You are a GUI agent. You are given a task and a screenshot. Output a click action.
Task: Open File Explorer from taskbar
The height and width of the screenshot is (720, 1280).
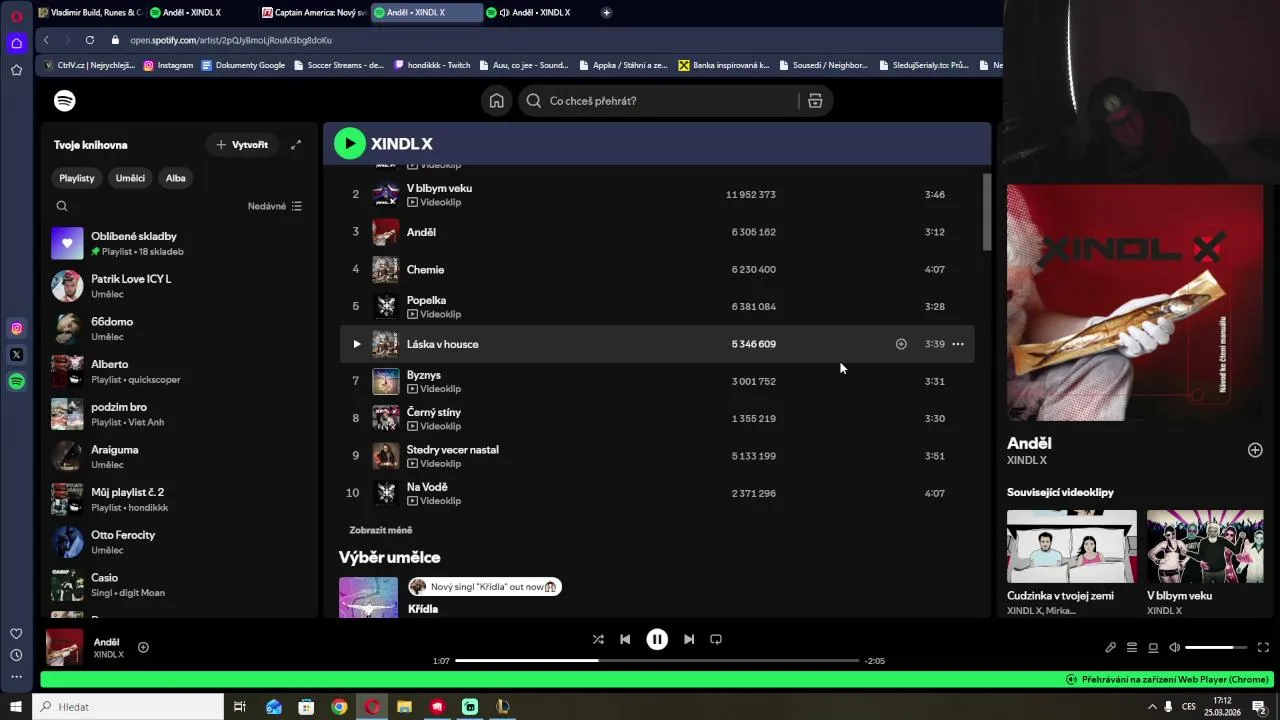[x=404, y=707]
